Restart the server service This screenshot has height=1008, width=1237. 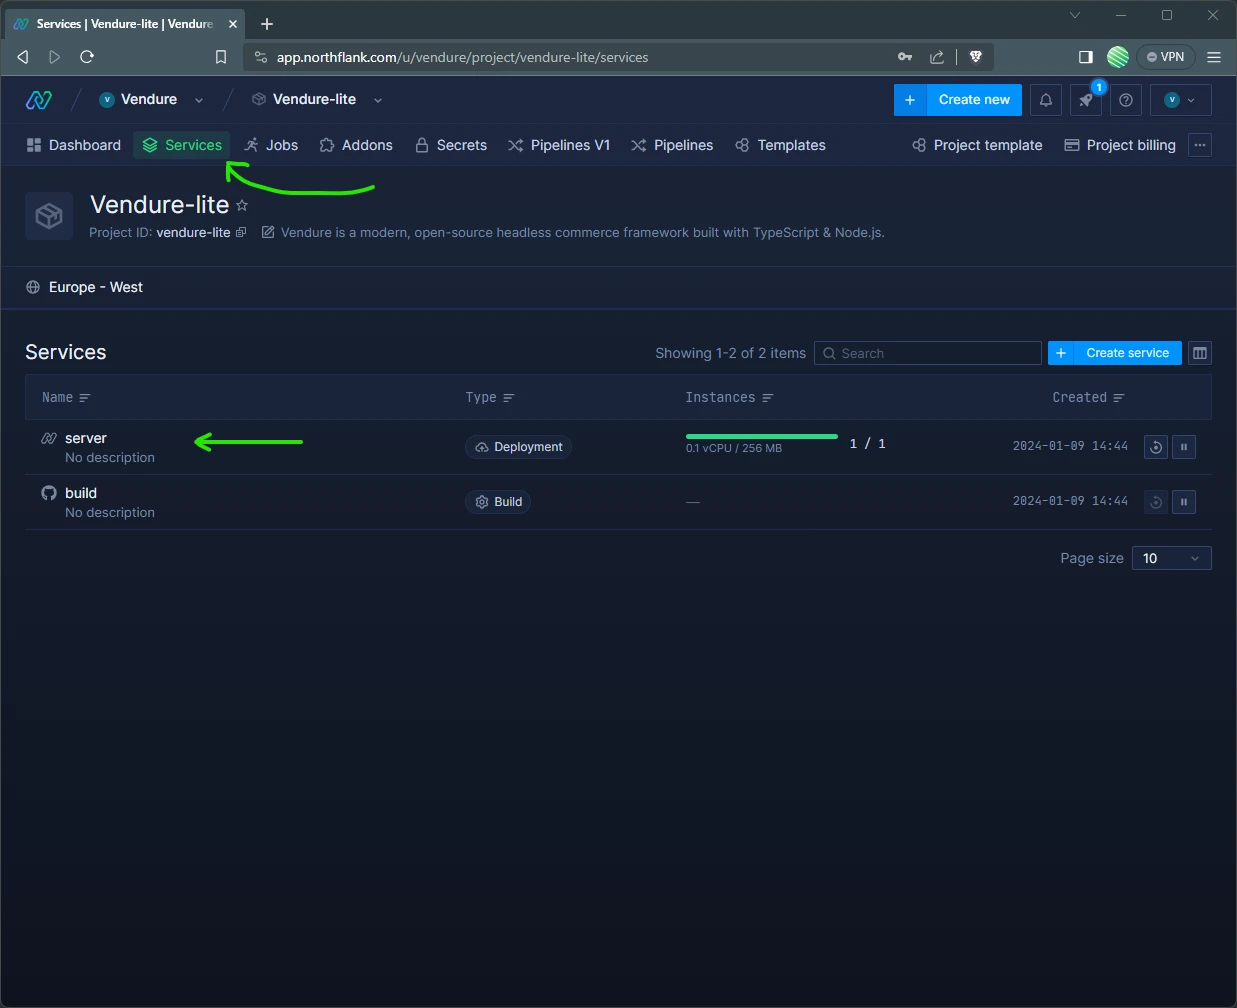(x=1155, y=447)
